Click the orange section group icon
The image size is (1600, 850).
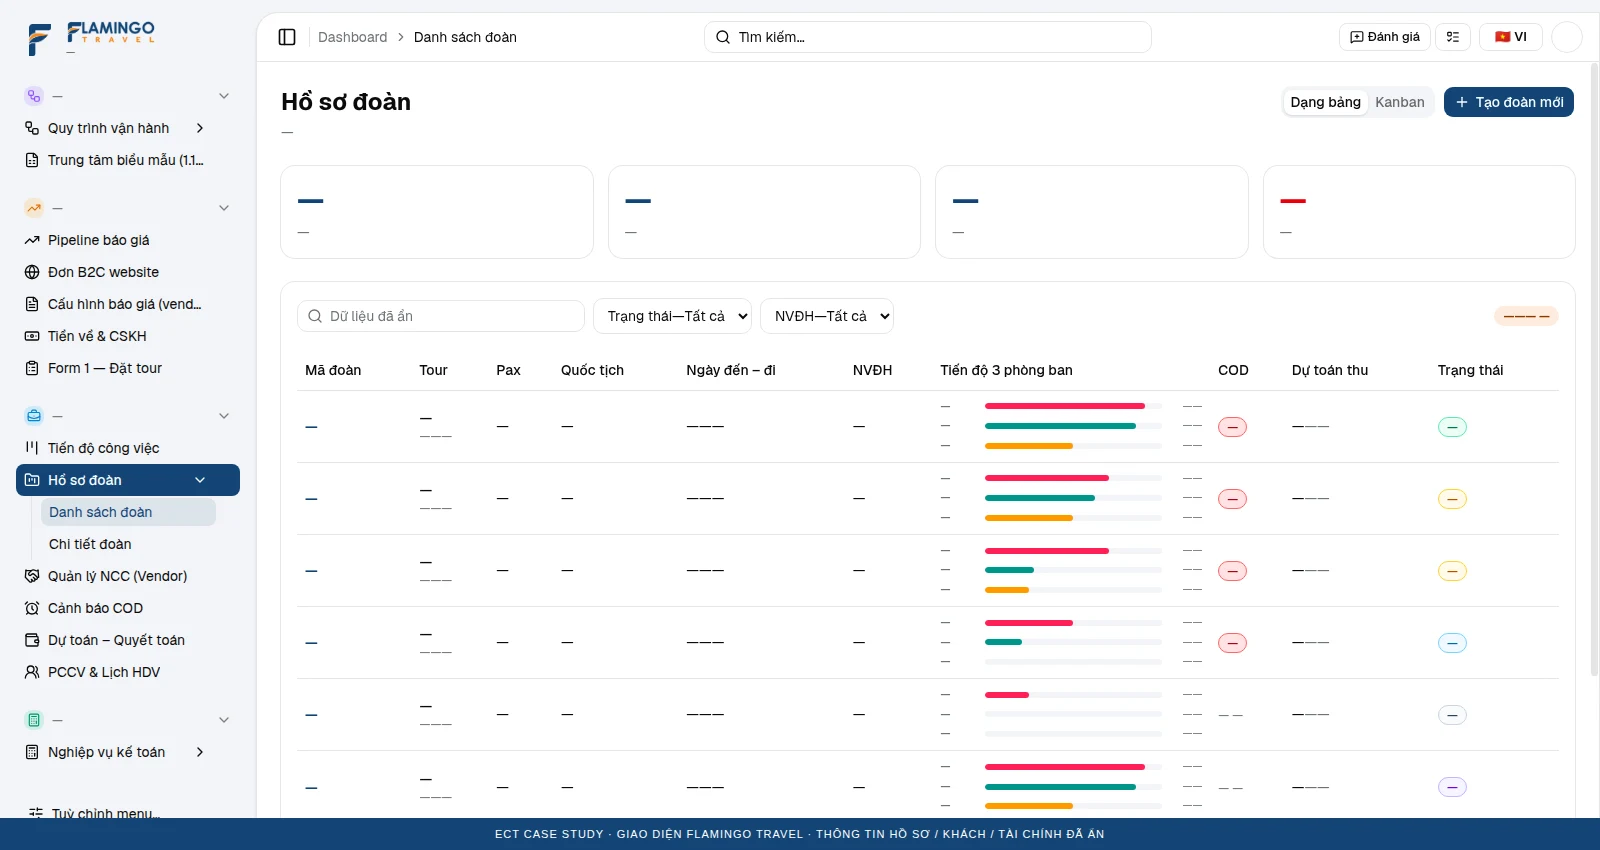(34, 208)
